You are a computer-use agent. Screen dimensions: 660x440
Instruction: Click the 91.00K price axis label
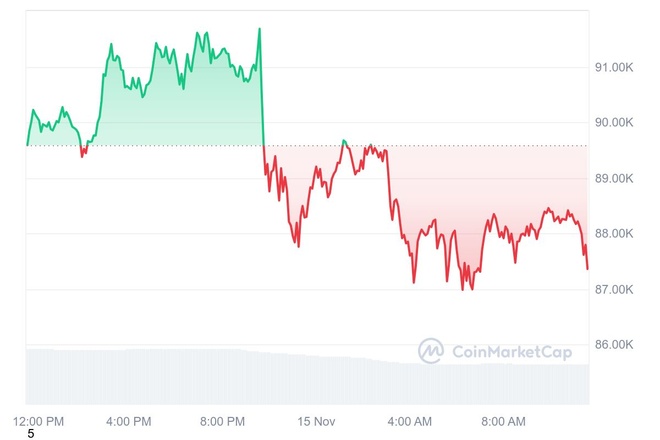616,67
